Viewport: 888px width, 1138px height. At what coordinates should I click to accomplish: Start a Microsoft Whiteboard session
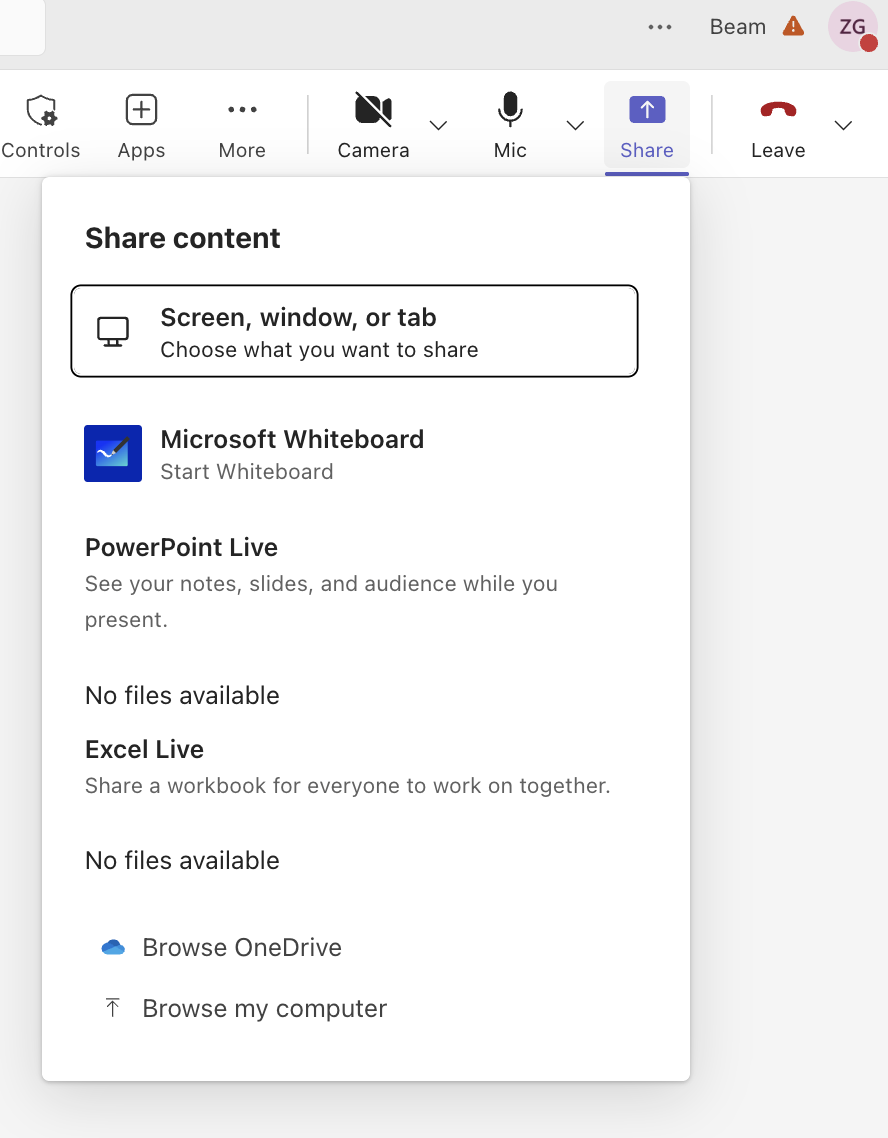coord(292,452)
